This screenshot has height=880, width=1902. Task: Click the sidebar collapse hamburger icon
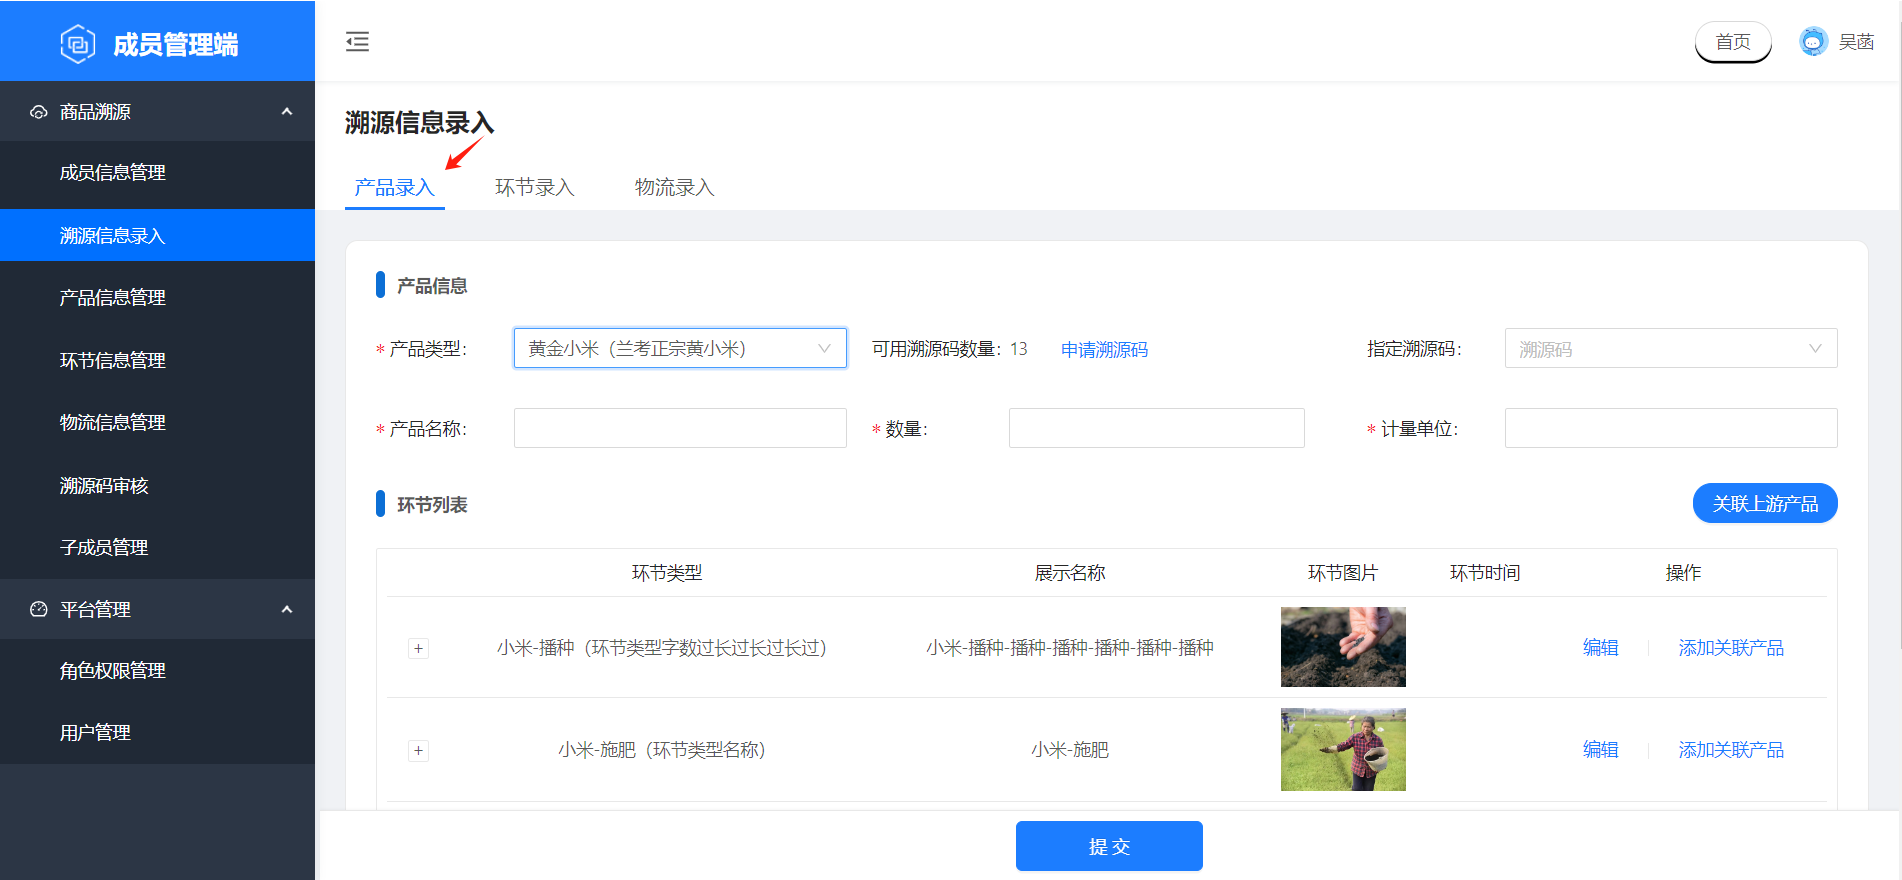(x=357, y=42)
